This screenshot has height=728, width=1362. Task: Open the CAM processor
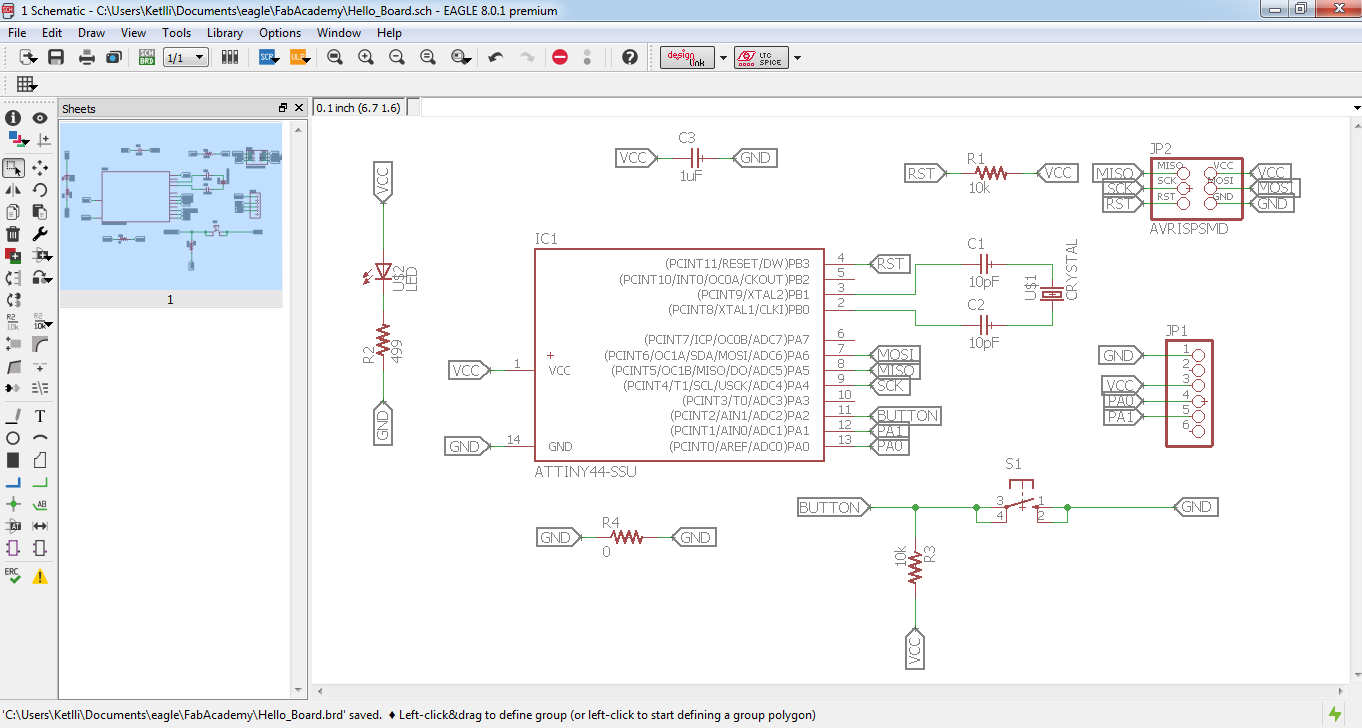click(x=113, y=57)
